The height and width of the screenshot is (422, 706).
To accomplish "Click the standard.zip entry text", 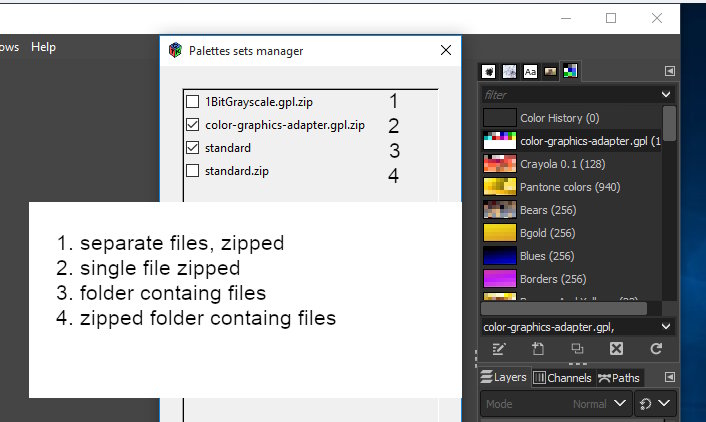I will (x=237, y=171).
